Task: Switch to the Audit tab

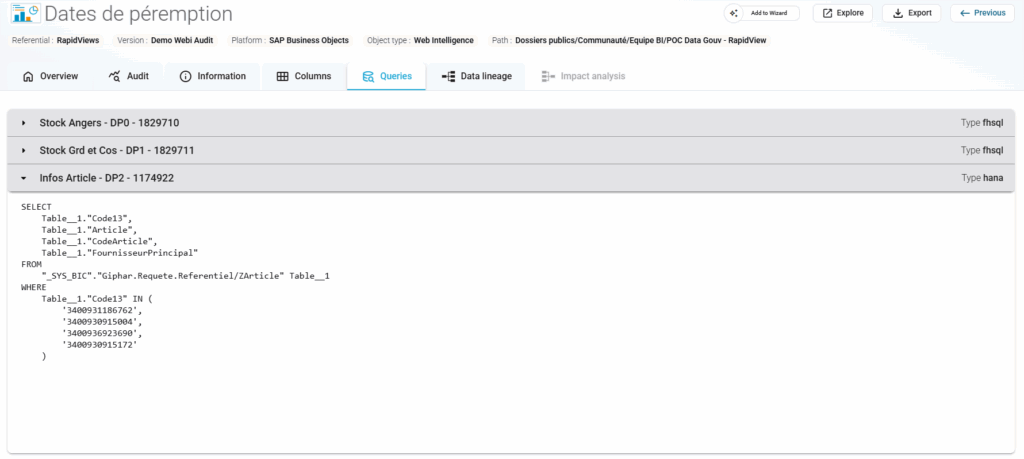Action: (129, 76)
